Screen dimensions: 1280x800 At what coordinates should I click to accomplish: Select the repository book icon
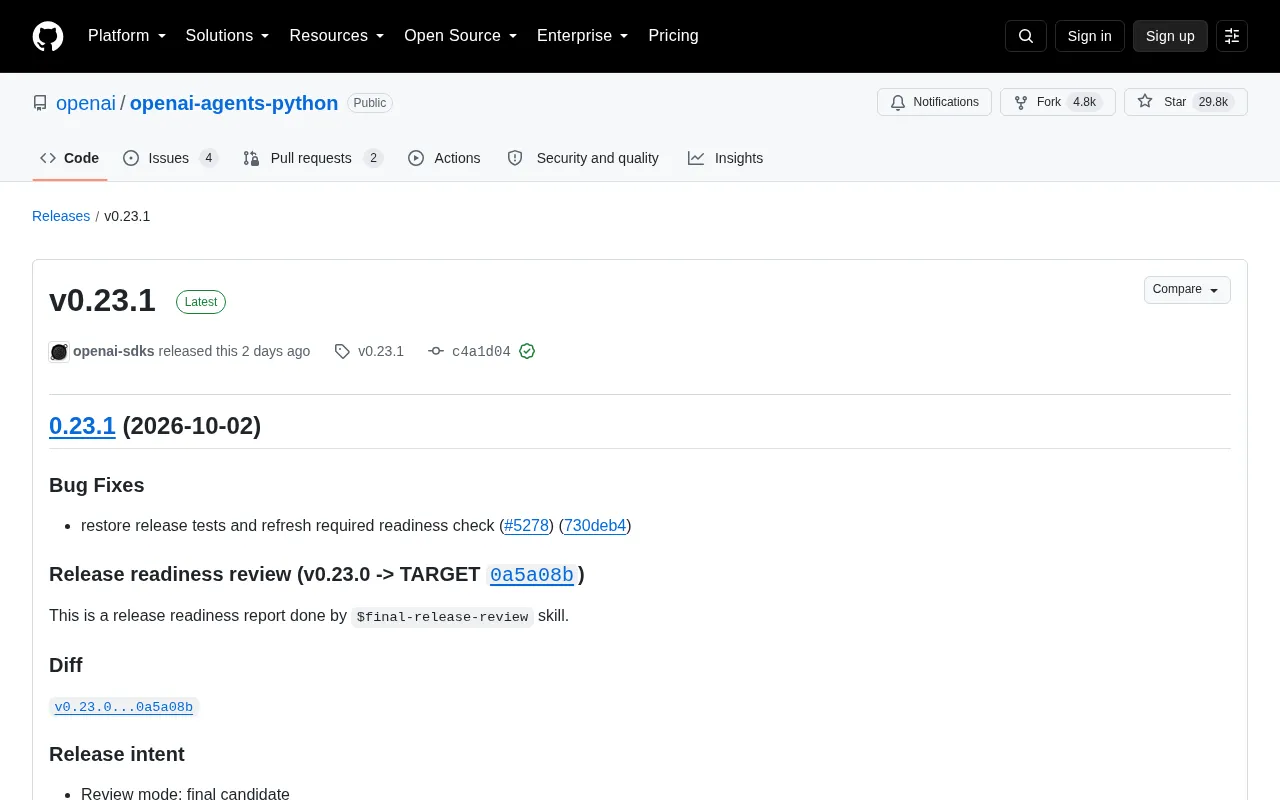pos(40,103)
